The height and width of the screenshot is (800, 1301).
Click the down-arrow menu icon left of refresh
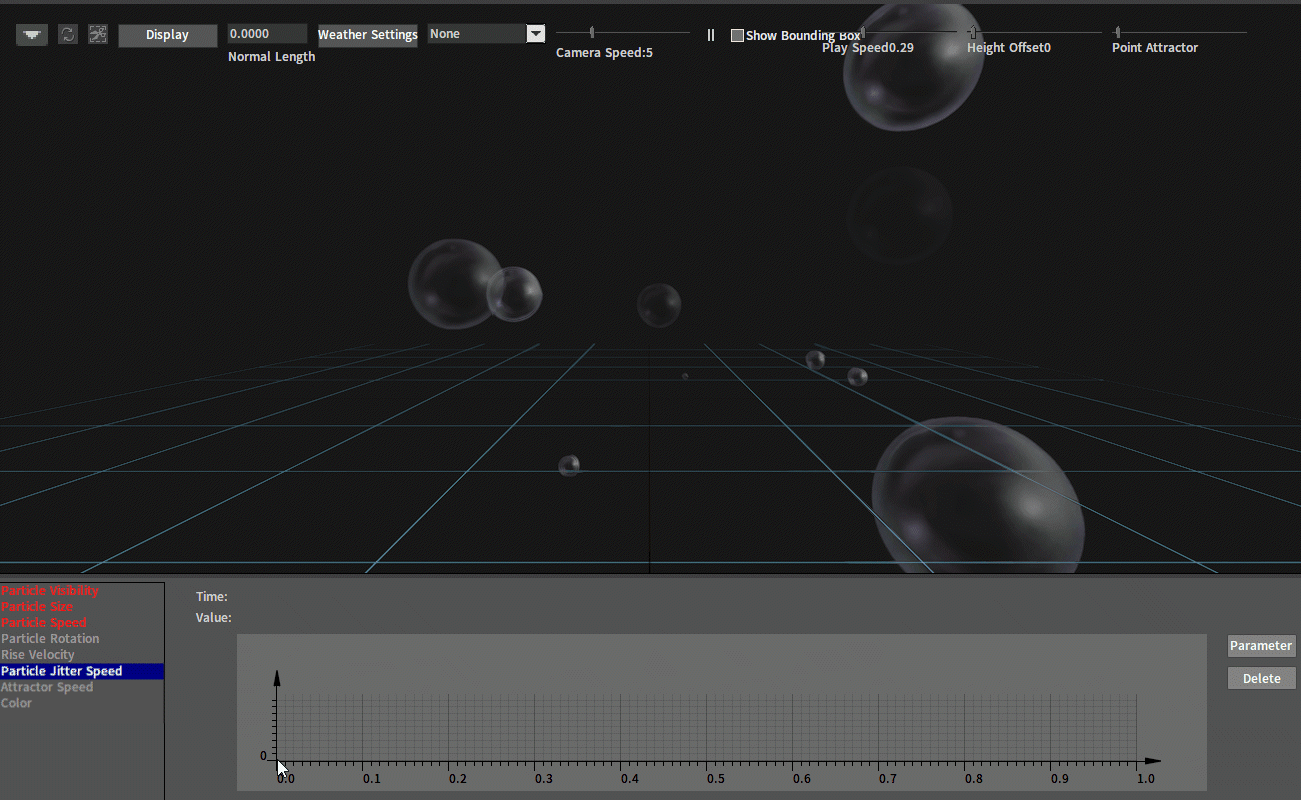coord(33,34)
